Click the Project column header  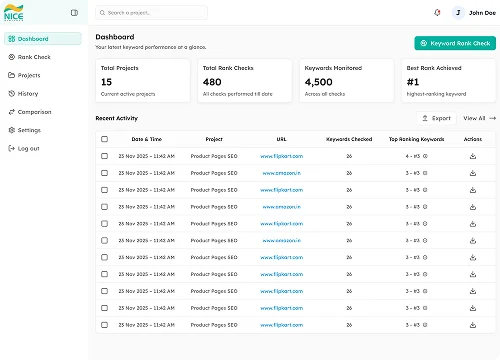pyautogui.click(x=214, y=139)
